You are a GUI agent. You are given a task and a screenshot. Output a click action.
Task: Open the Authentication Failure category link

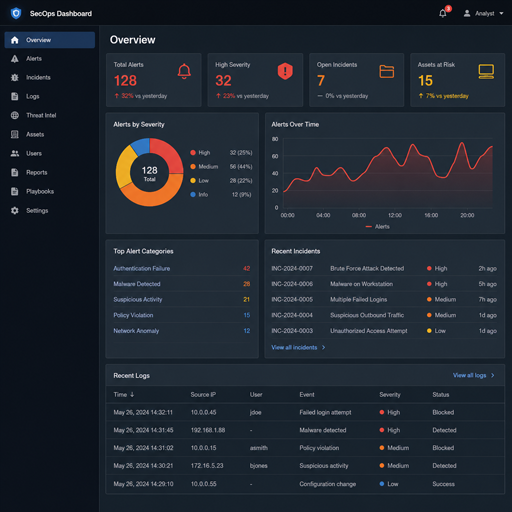[142, 268]
